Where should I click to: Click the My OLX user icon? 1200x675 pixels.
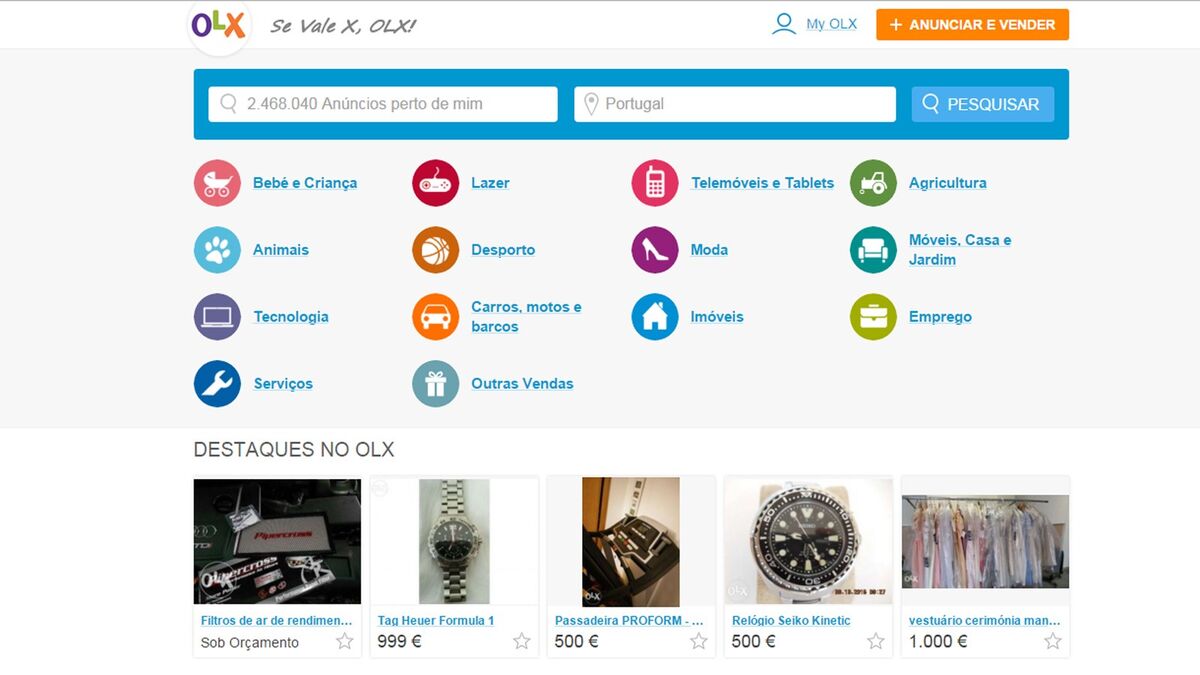pos(784,24)
